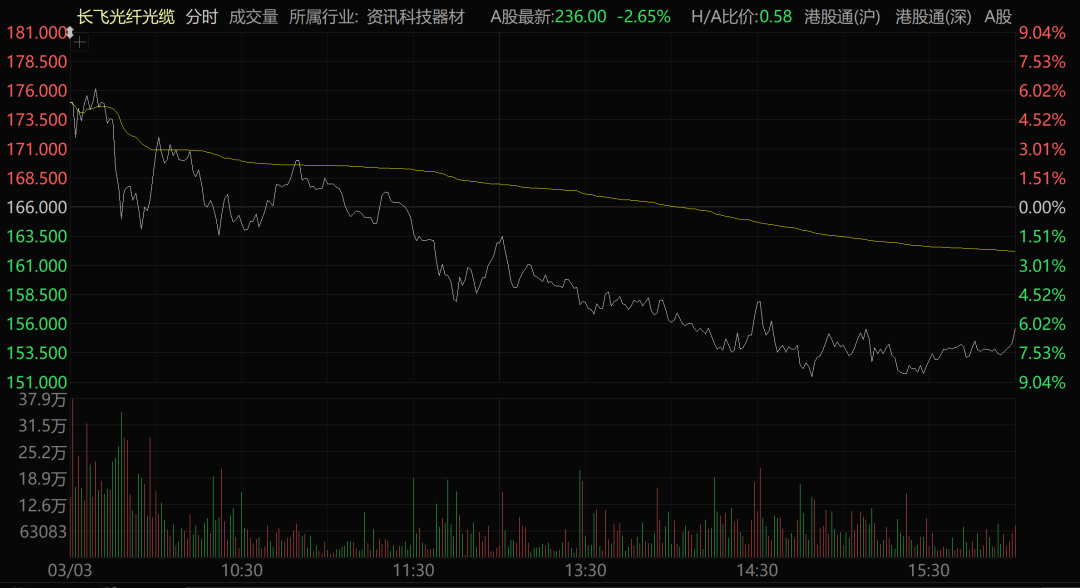
Task: Click the 11:30 time axis label
Action: click(413, 570)
